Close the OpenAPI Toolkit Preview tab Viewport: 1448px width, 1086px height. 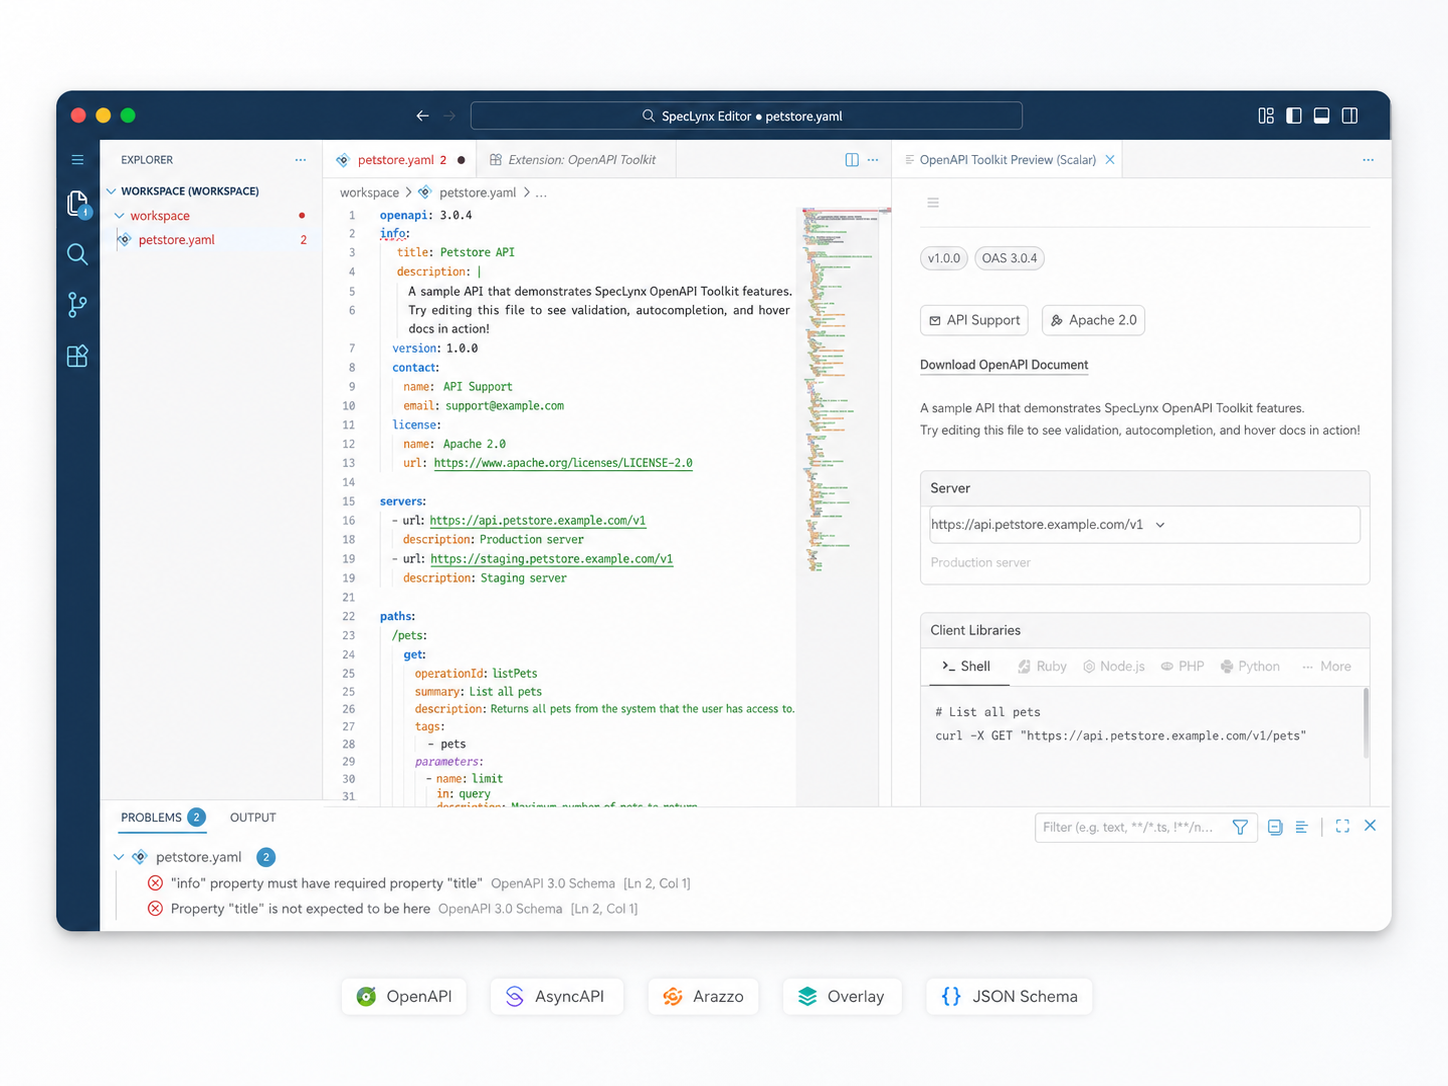coord(1110,160)
